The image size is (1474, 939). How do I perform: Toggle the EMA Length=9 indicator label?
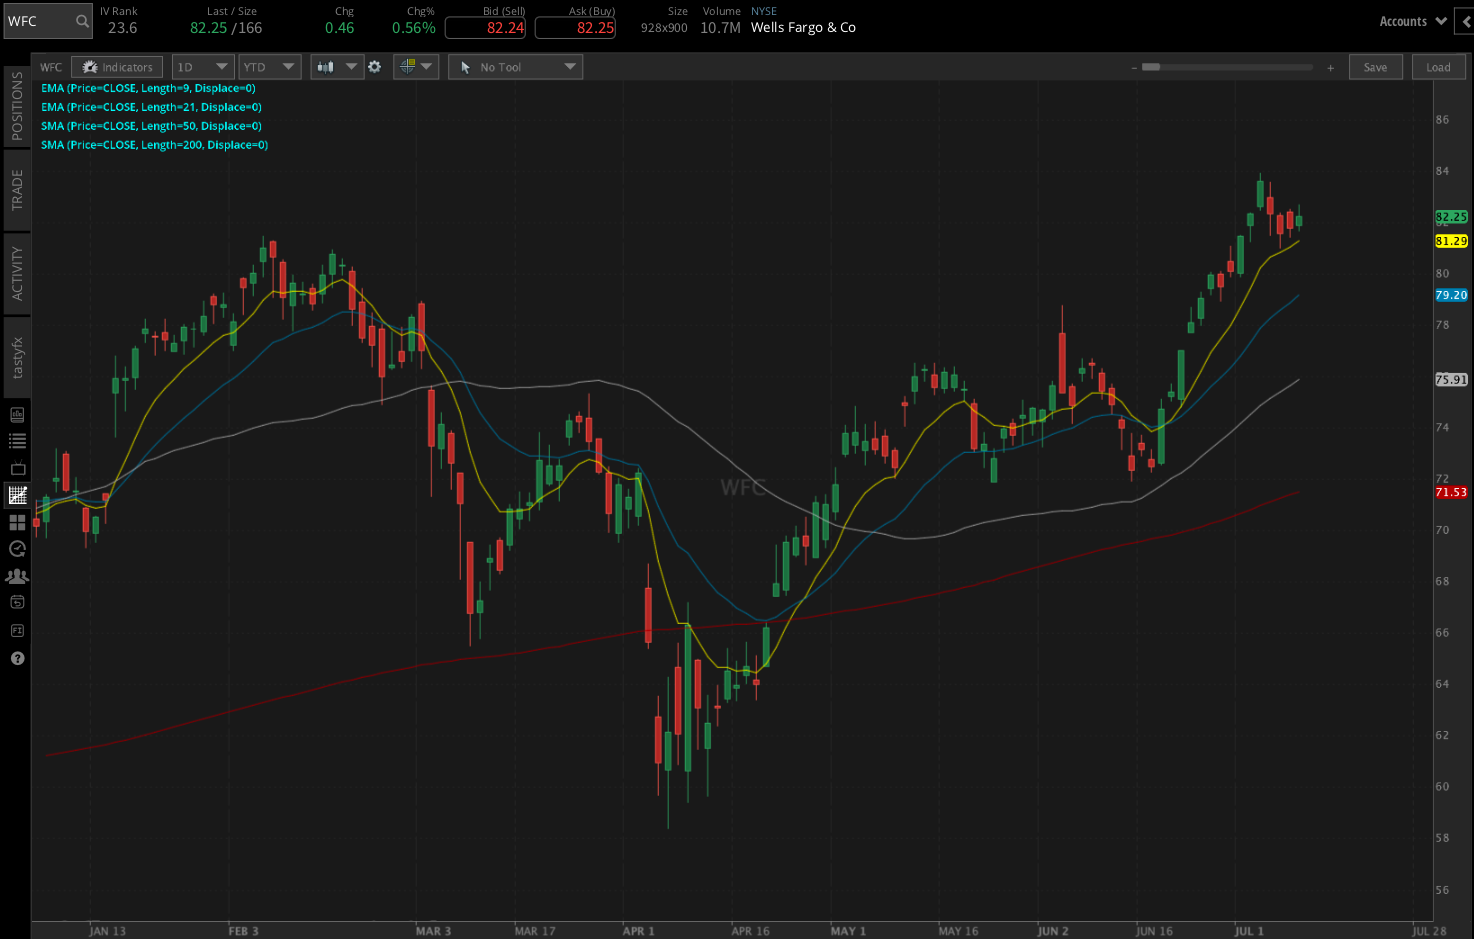[x=148, y=88]
